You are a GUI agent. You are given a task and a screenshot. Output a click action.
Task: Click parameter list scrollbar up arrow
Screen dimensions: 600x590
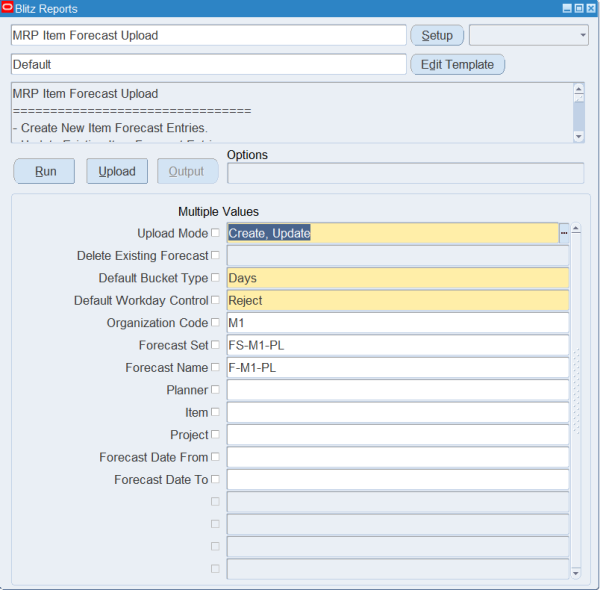(576, 229)
